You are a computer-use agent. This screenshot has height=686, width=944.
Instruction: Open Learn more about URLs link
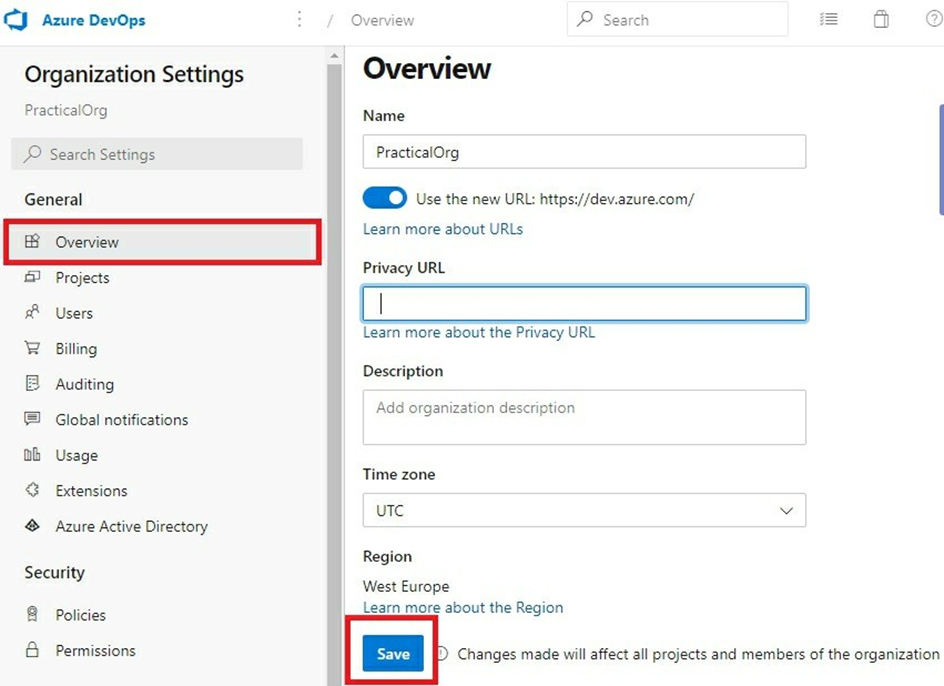click(442, 229)
